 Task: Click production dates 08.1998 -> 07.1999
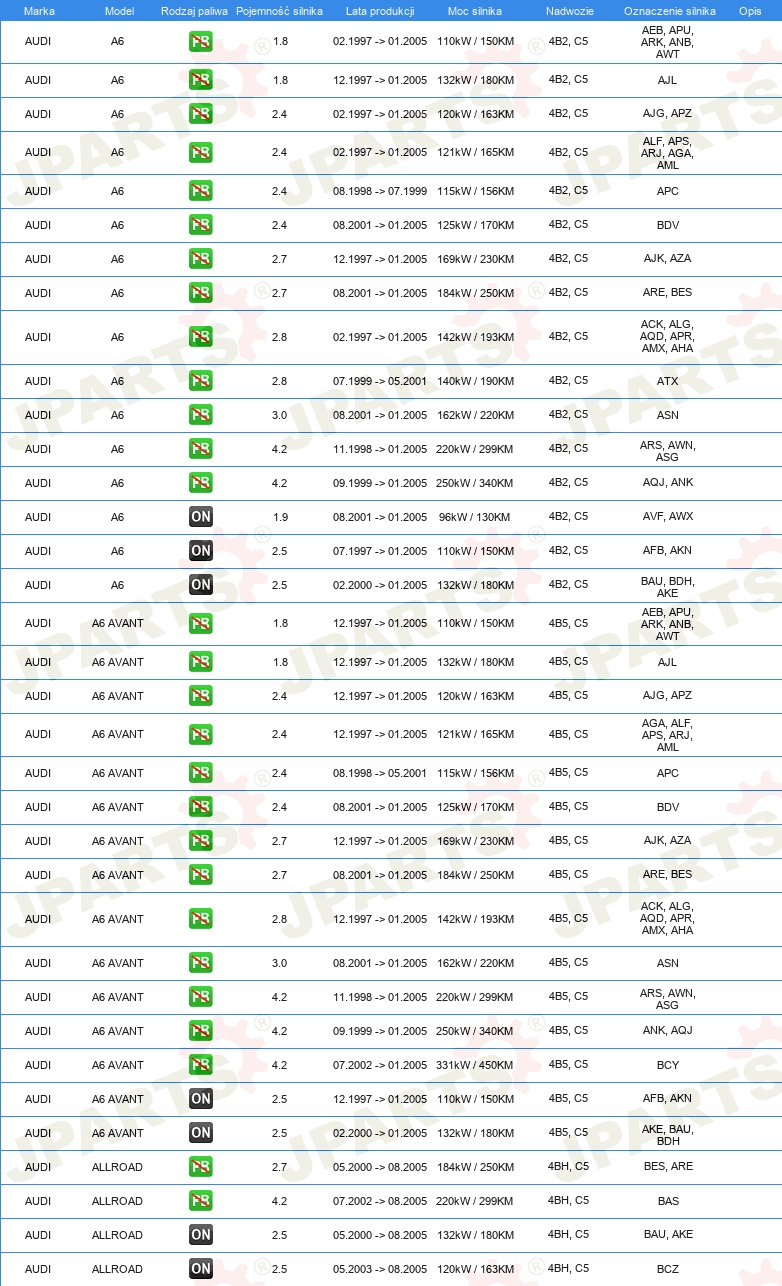pyautogui.click(x=379, y=191)
